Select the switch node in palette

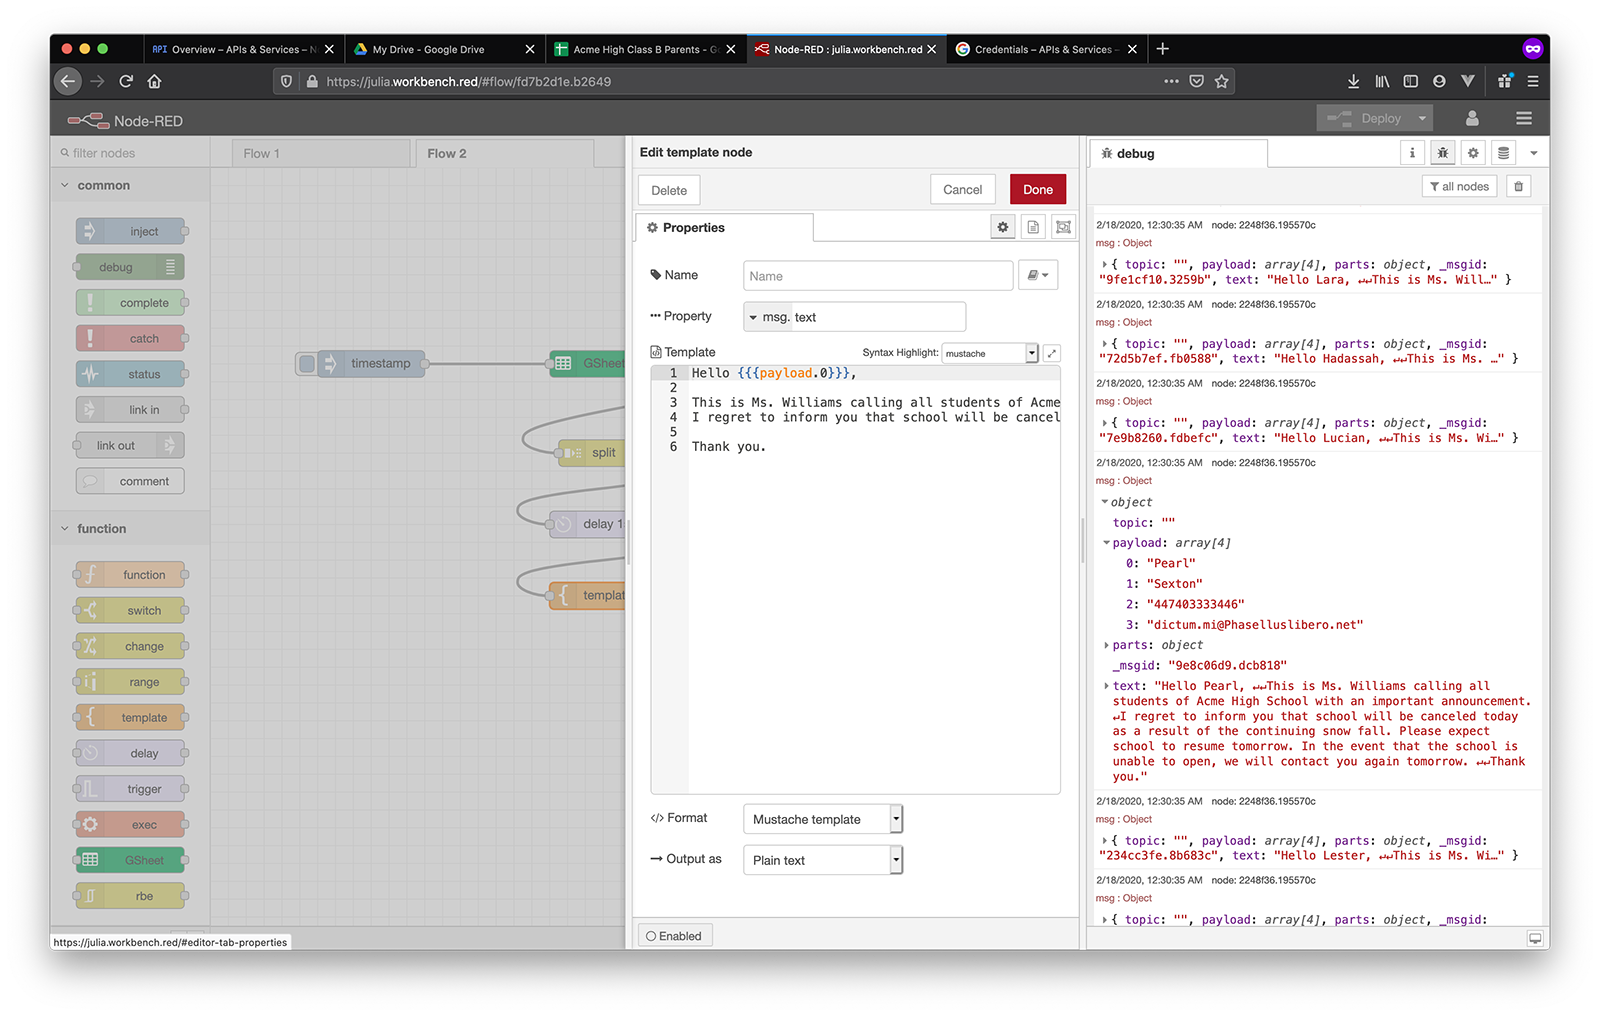(131, 610)
